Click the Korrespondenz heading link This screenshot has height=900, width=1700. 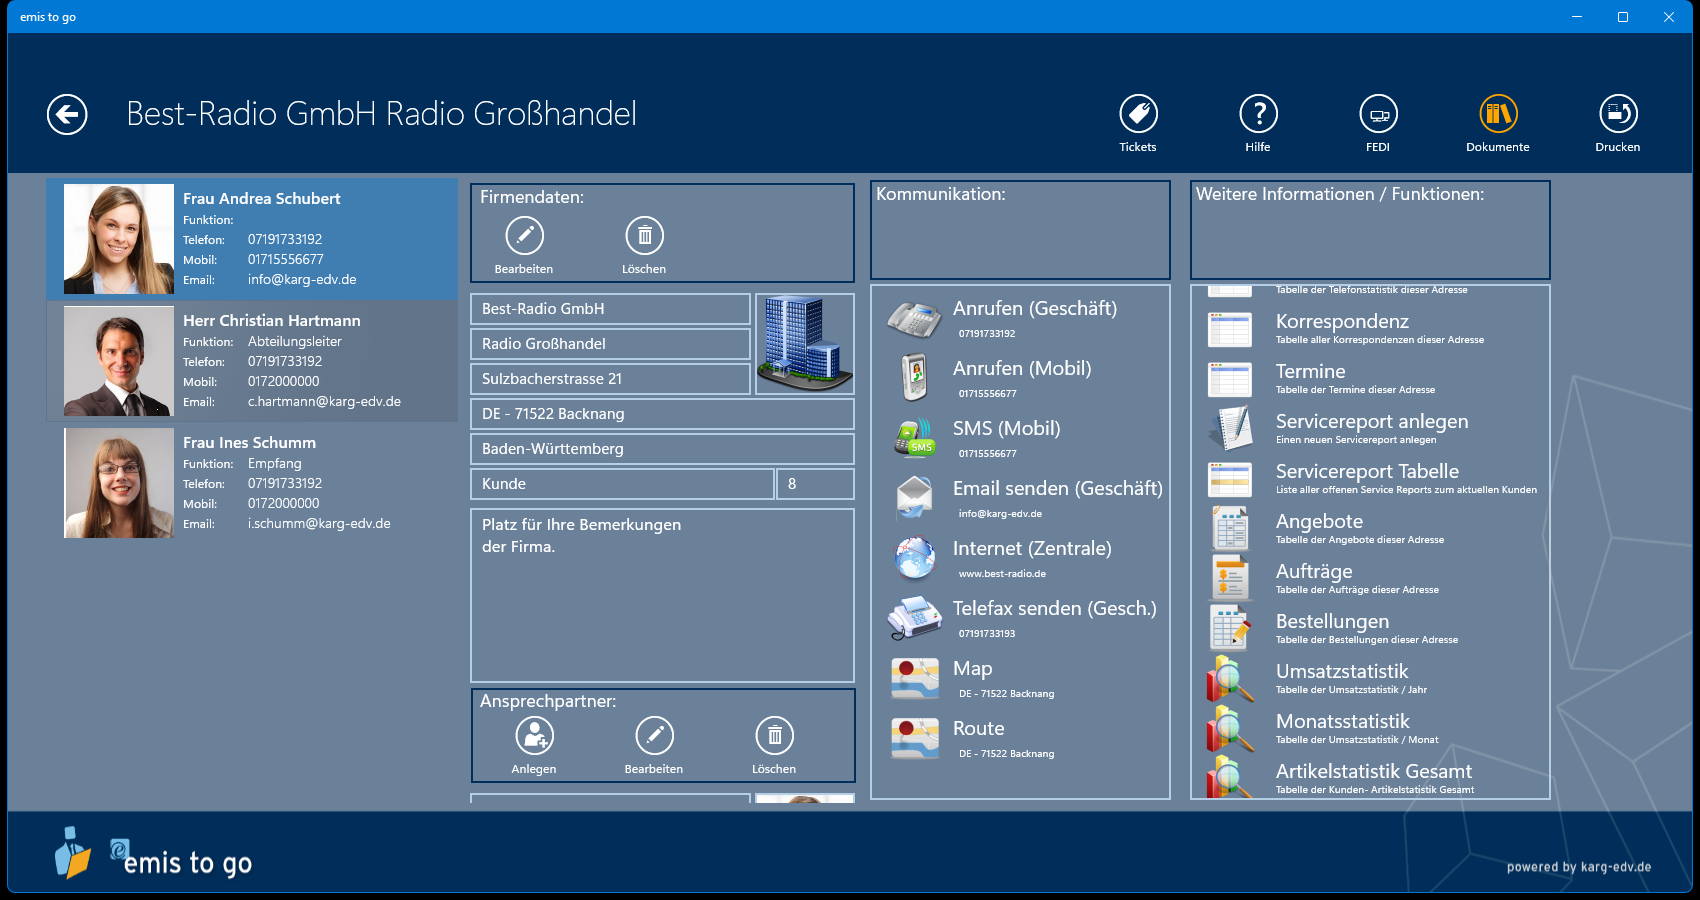(1342, 321)
